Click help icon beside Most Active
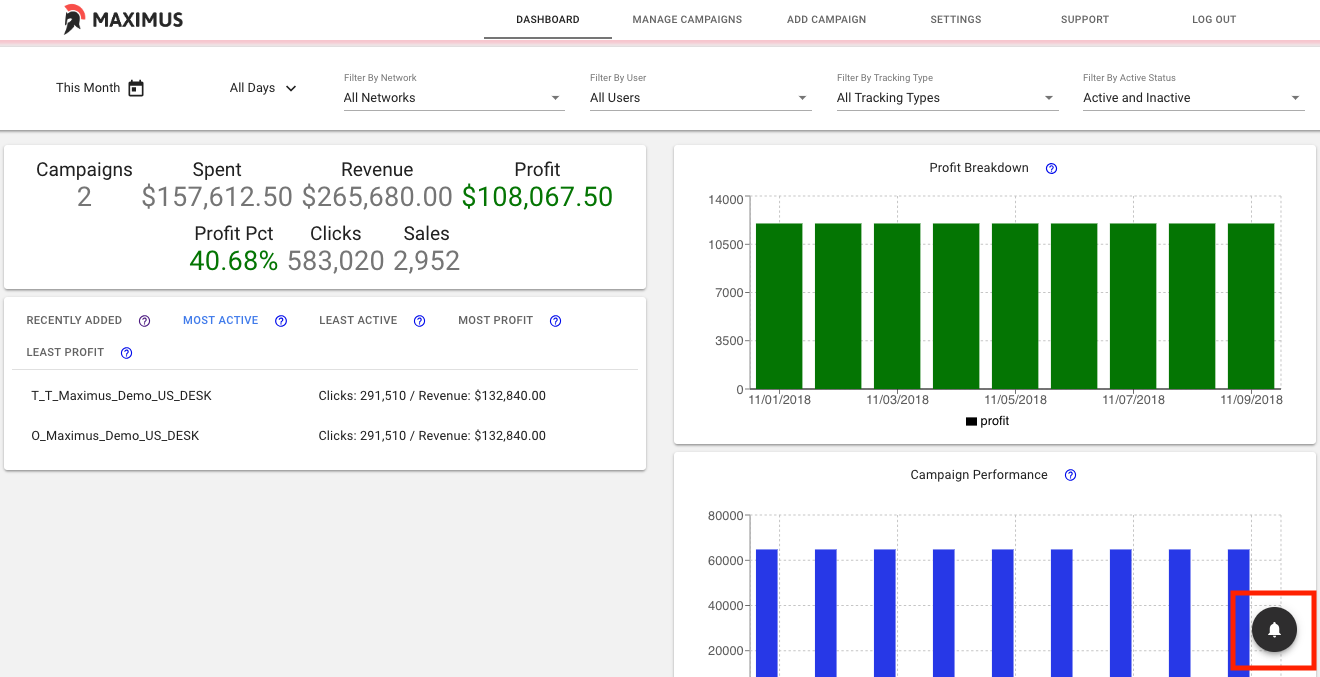The image size is (1320, 677). [x=281, y=321]
